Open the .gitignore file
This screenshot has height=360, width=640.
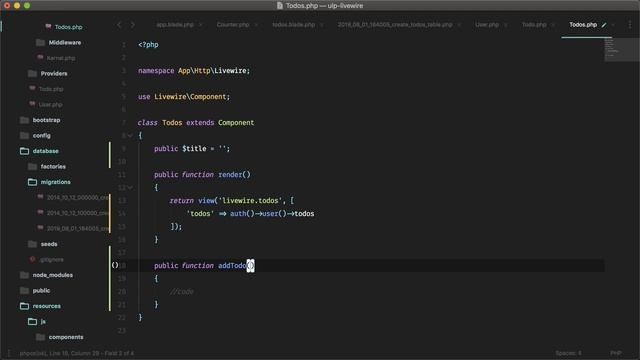[51, 260]
